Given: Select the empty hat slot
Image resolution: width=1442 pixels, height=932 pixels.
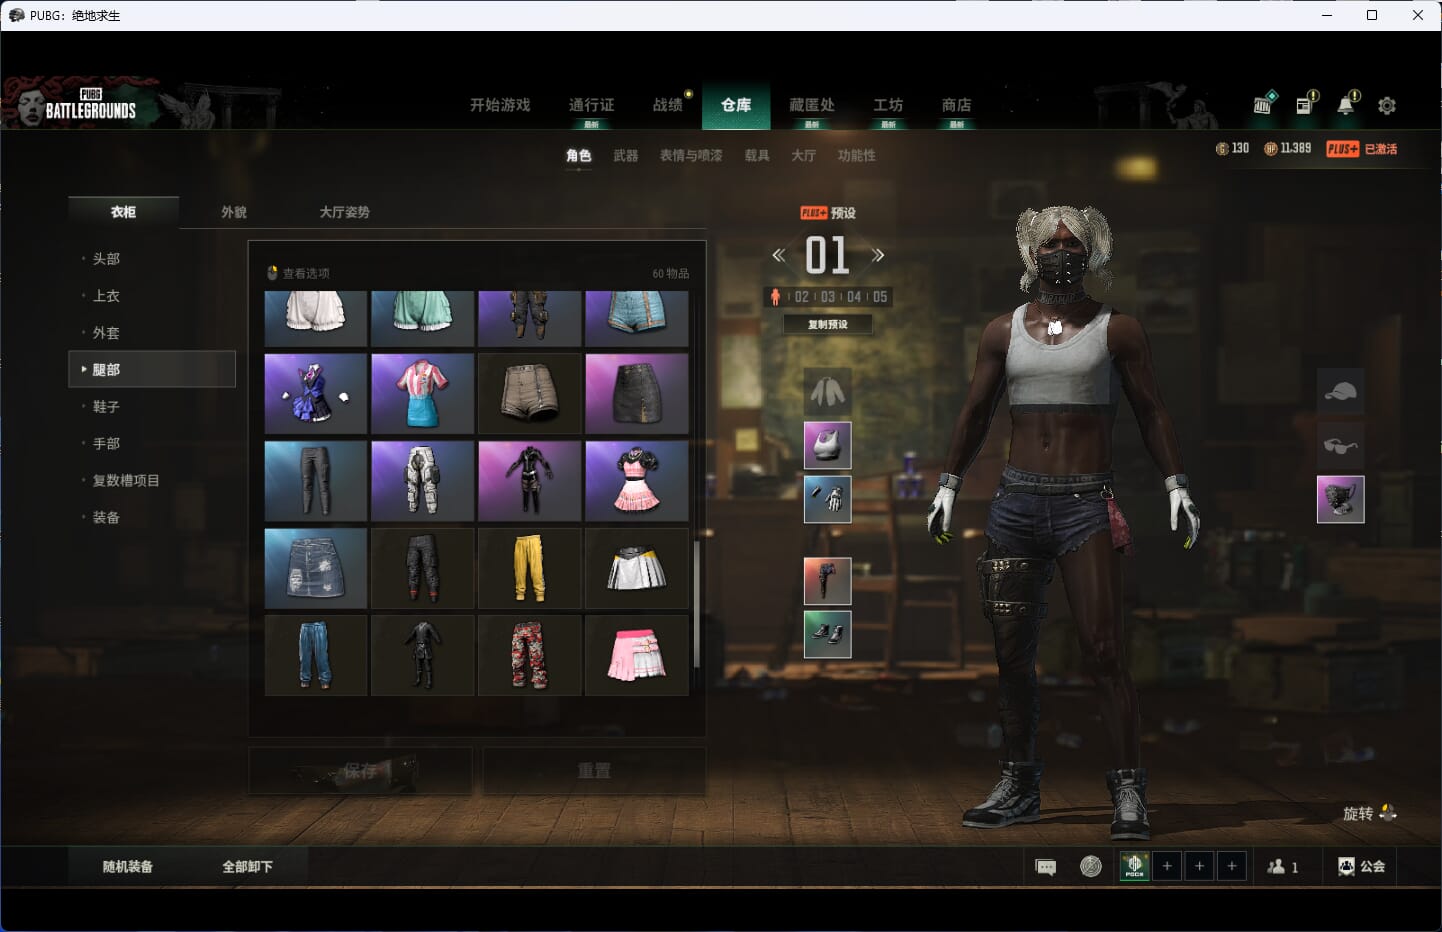Looking at the screenshot, I should (1341, 392).
